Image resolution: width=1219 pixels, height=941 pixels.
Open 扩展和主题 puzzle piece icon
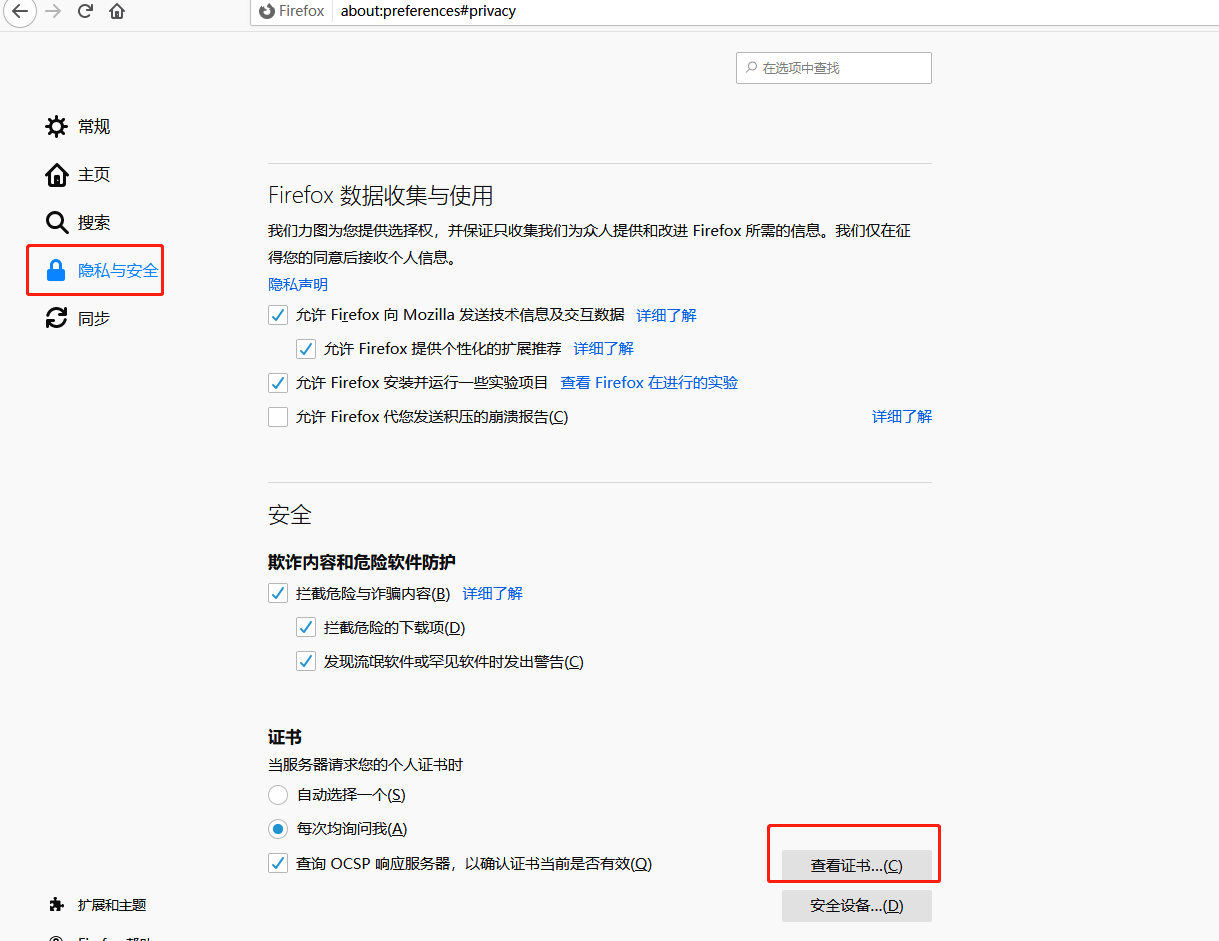[57, 905]
